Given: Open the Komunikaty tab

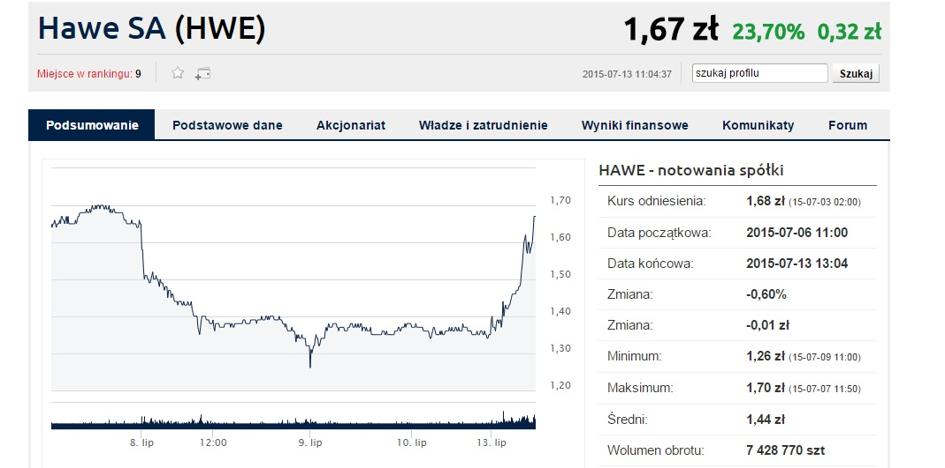Looking at the screenshot, I should [x=758, y=125].
